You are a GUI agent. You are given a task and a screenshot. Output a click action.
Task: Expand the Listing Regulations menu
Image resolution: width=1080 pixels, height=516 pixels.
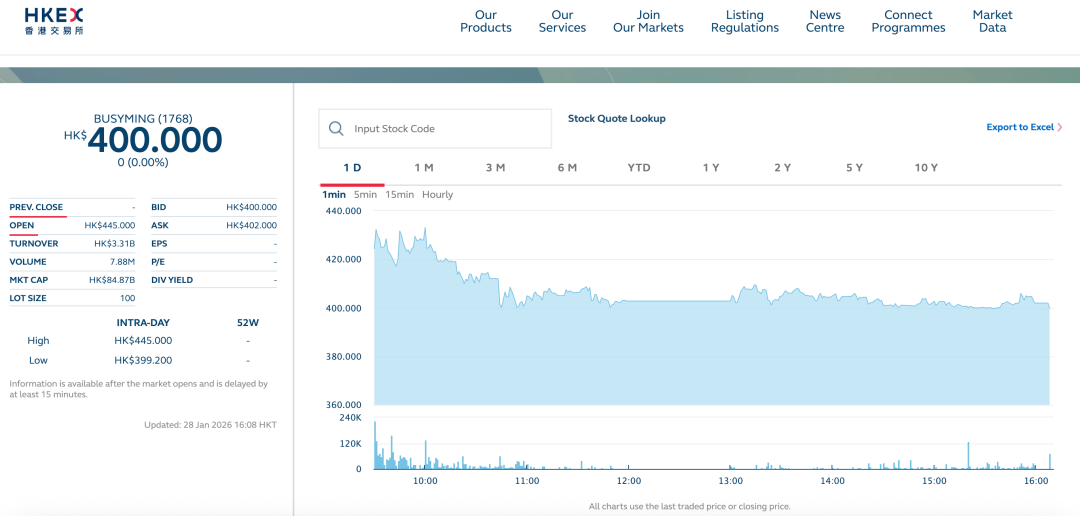745,22
